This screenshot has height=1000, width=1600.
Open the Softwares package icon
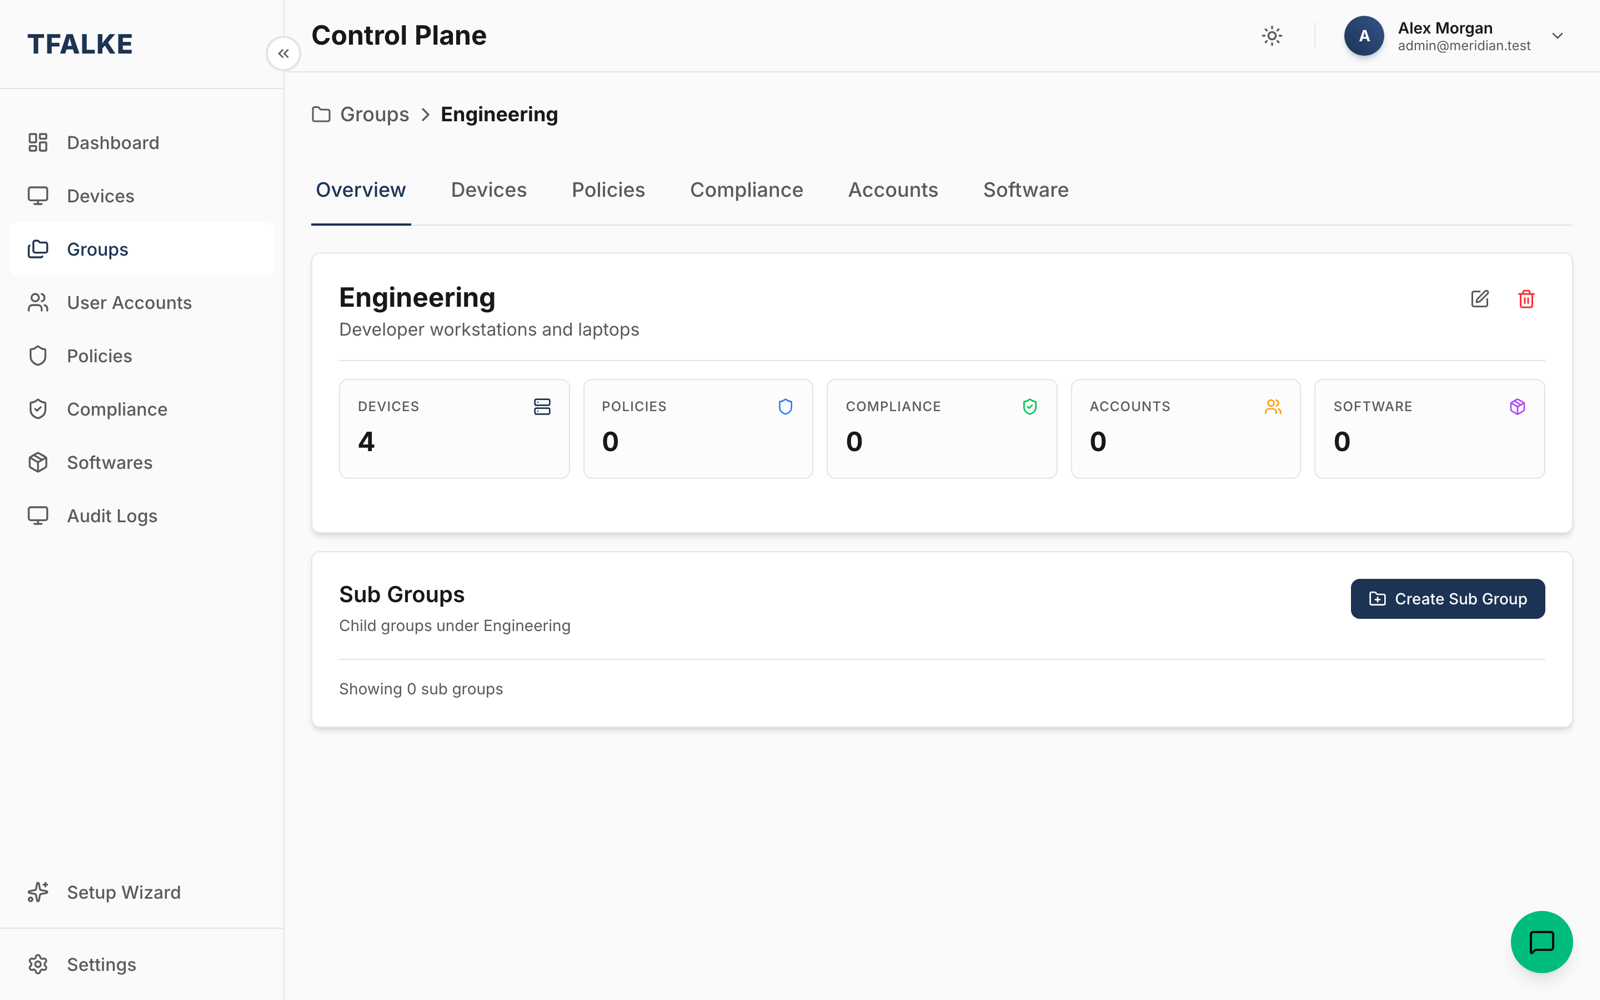point(38,462)
